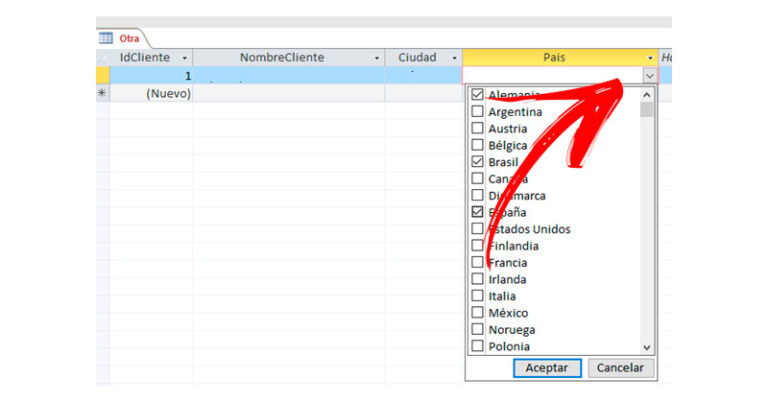Click the select-all corner box of table

[x=102, y=58]
